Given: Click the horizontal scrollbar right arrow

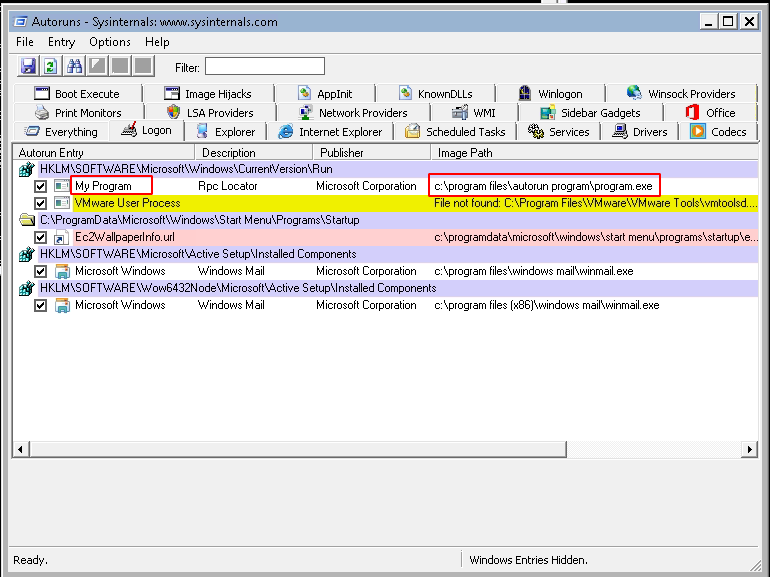Looking at the screenshot, I should pos(749,451).
